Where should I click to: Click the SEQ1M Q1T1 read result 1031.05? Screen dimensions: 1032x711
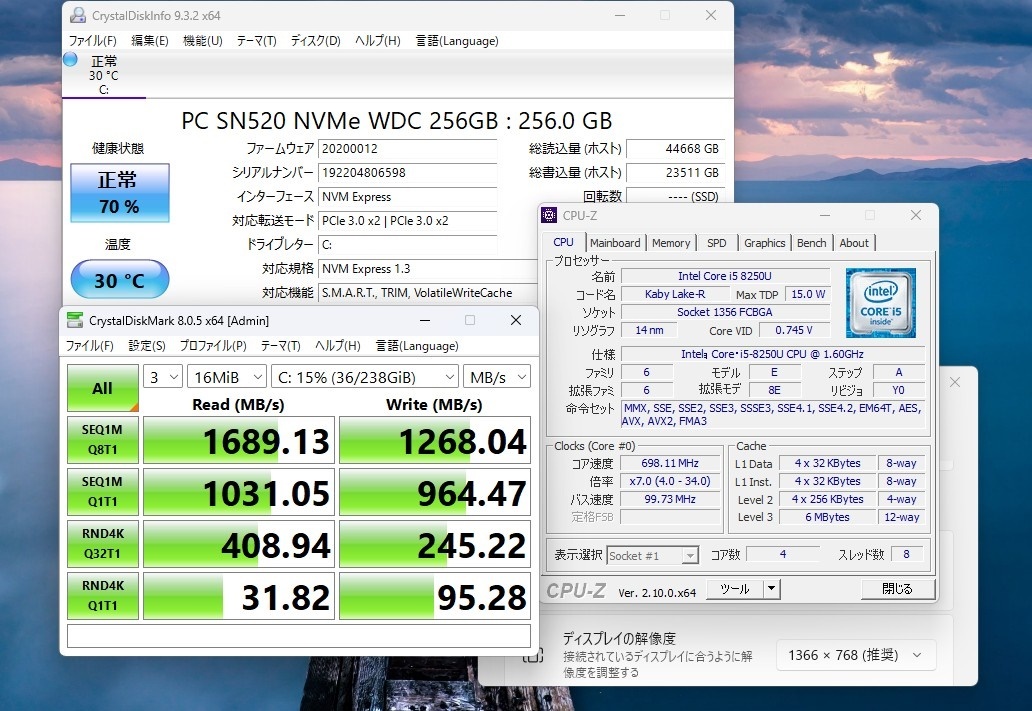239,492
